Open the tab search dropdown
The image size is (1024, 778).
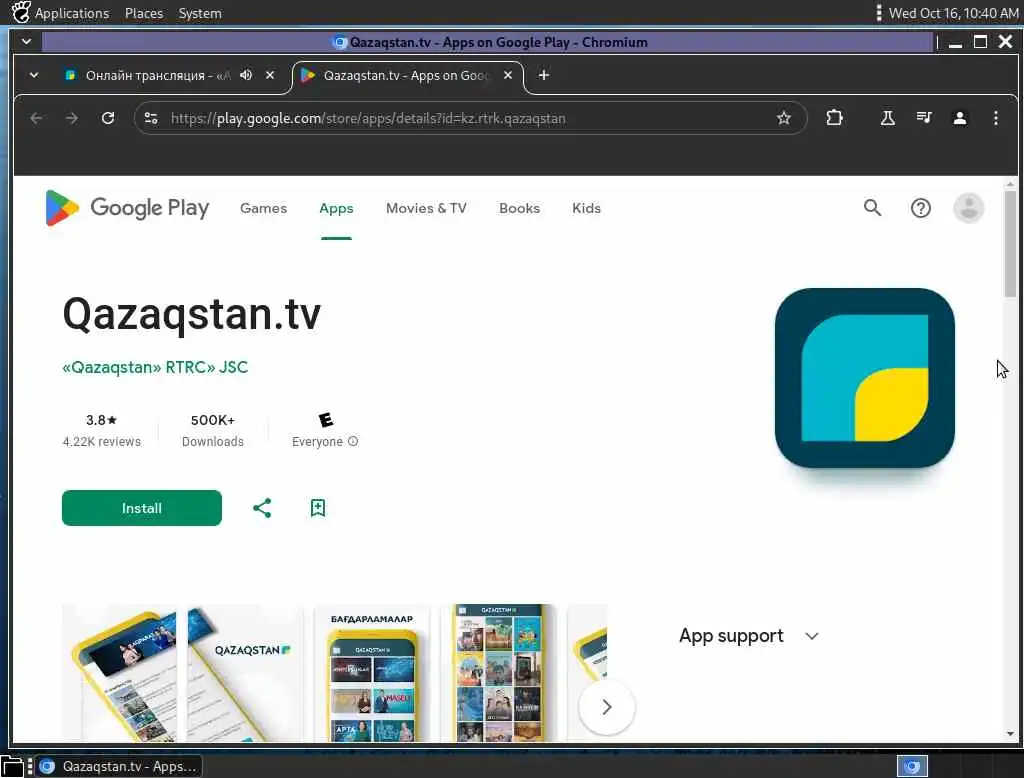pos(34,75)
